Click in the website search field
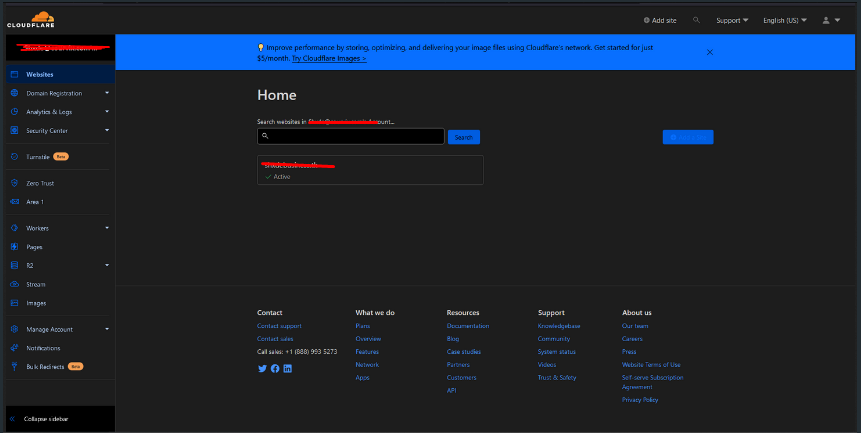Viewport: 861px width, 433px height. tap(351, 136)
